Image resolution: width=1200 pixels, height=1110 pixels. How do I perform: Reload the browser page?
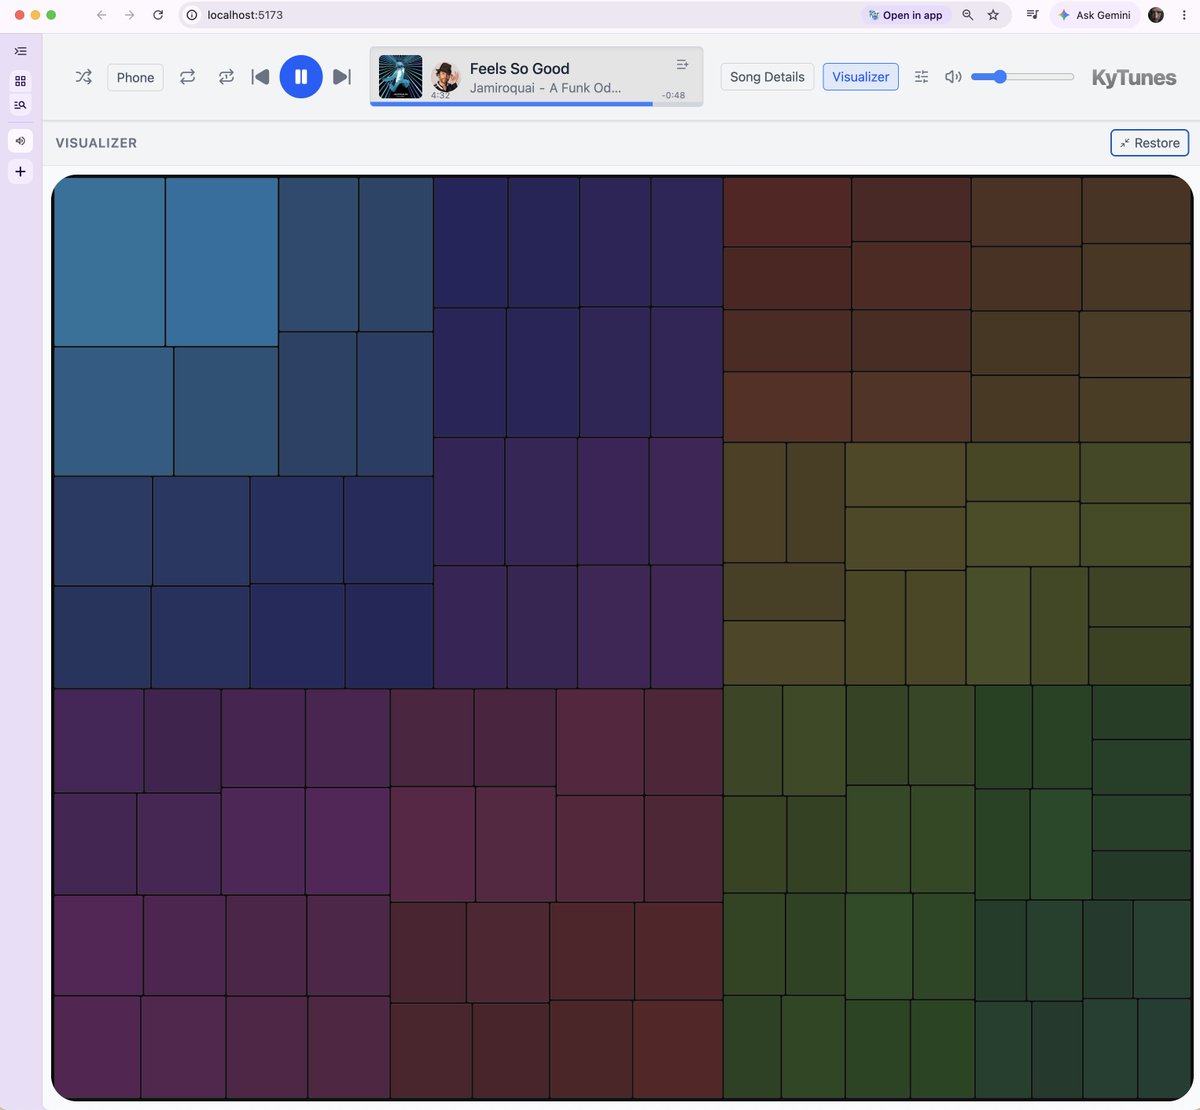(x=158, y=15)
